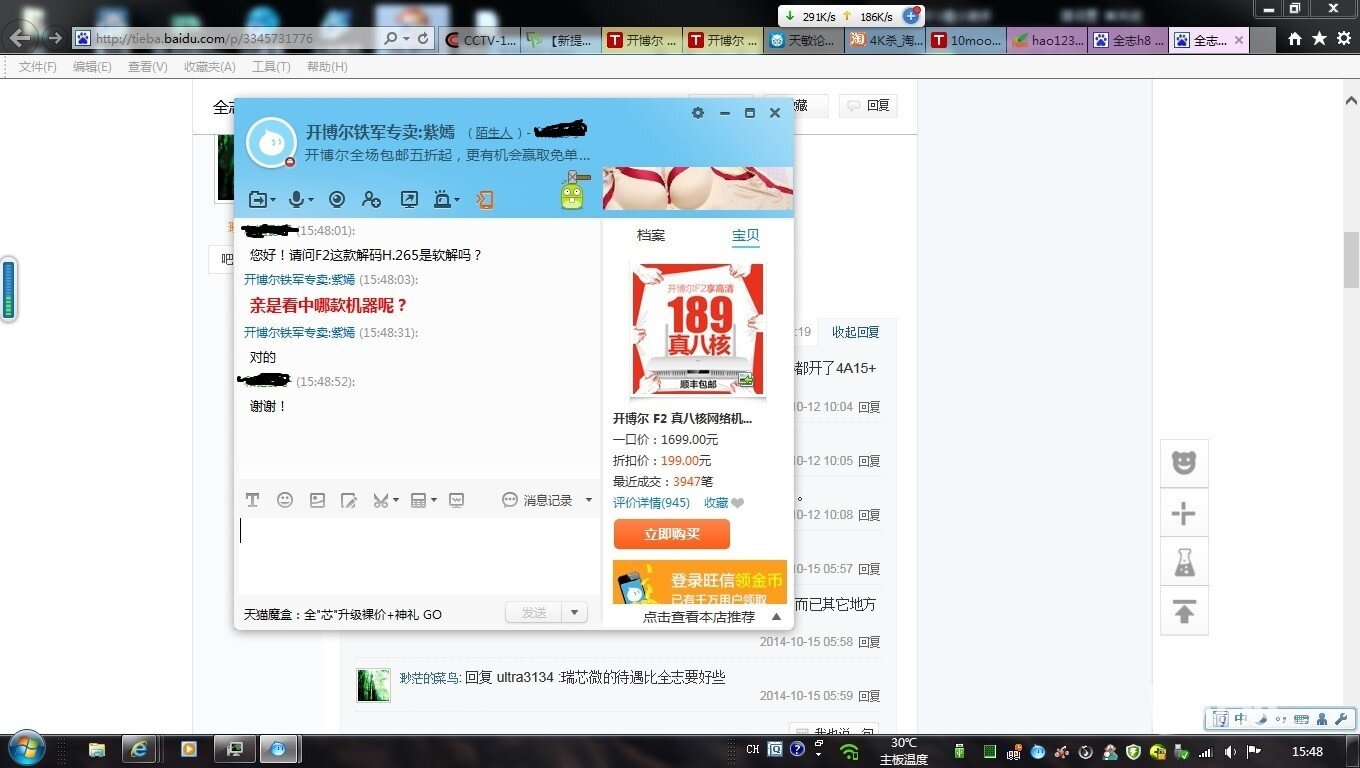Open chat window settings gear

coord(698,113)
